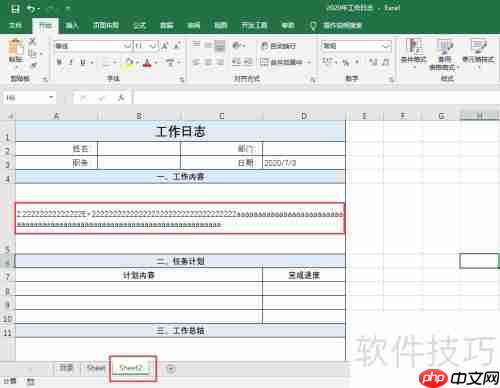
Task: Open the text orientation tool
Action: (236, 45)
